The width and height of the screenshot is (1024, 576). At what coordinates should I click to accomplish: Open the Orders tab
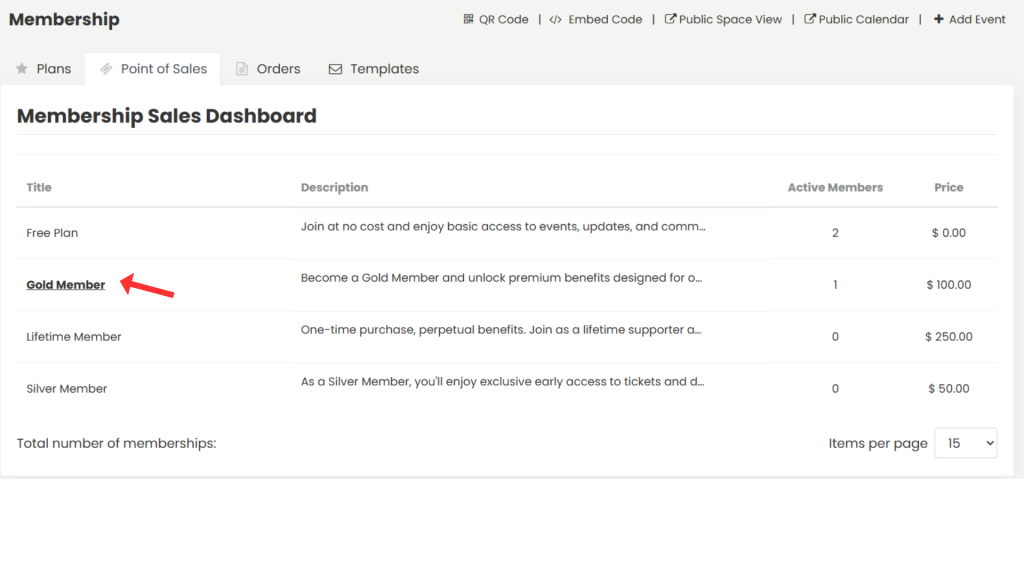pos(268,69)
